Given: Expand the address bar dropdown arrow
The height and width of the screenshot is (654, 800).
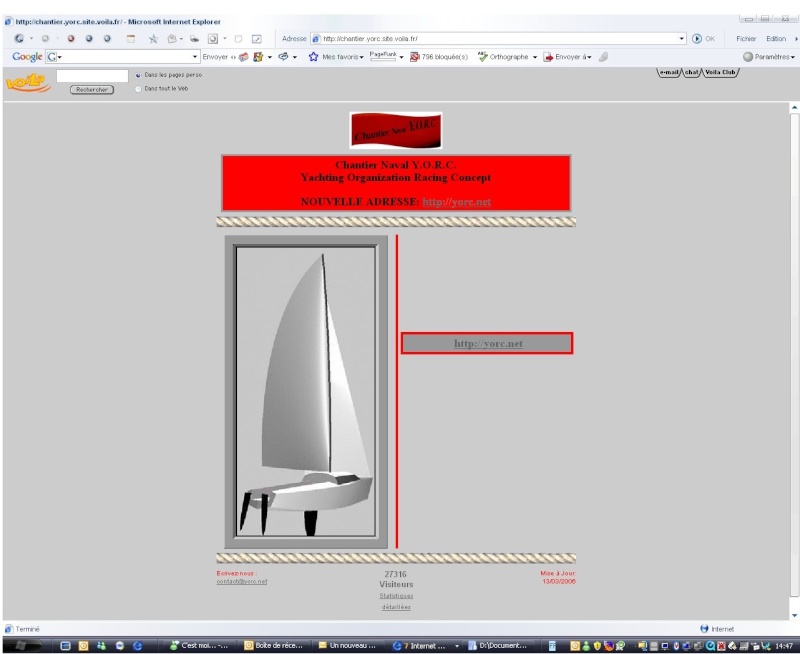Looking at the screenshot, I should tap(682, 39).
